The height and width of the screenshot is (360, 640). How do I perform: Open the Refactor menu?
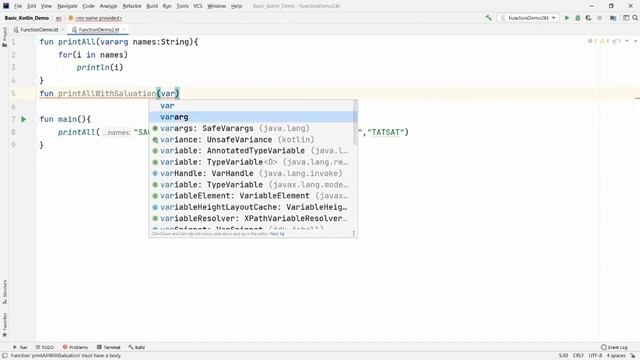pos(132,6)
